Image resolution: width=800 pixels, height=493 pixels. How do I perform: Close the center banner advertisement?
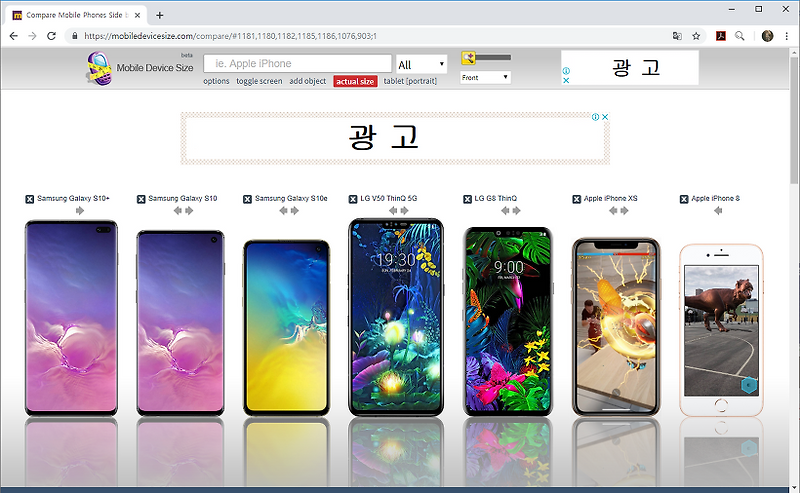[x=605, y=117]
